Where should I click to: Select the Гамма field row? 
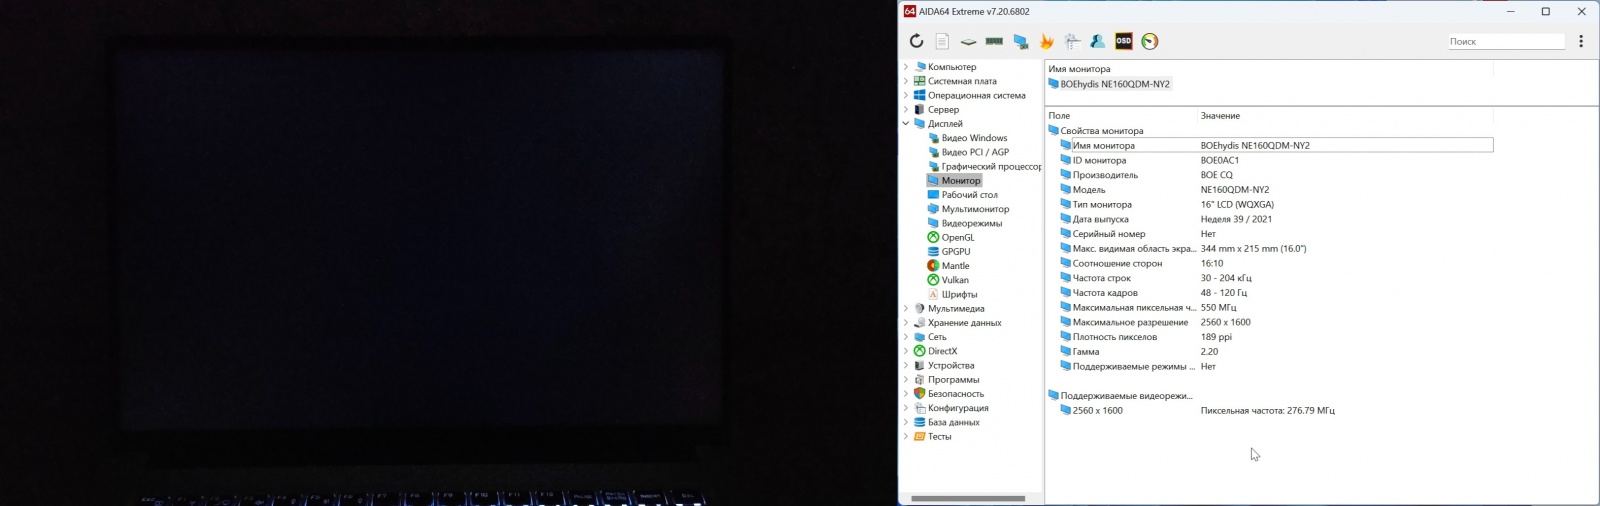click(x=1276, y=352)
